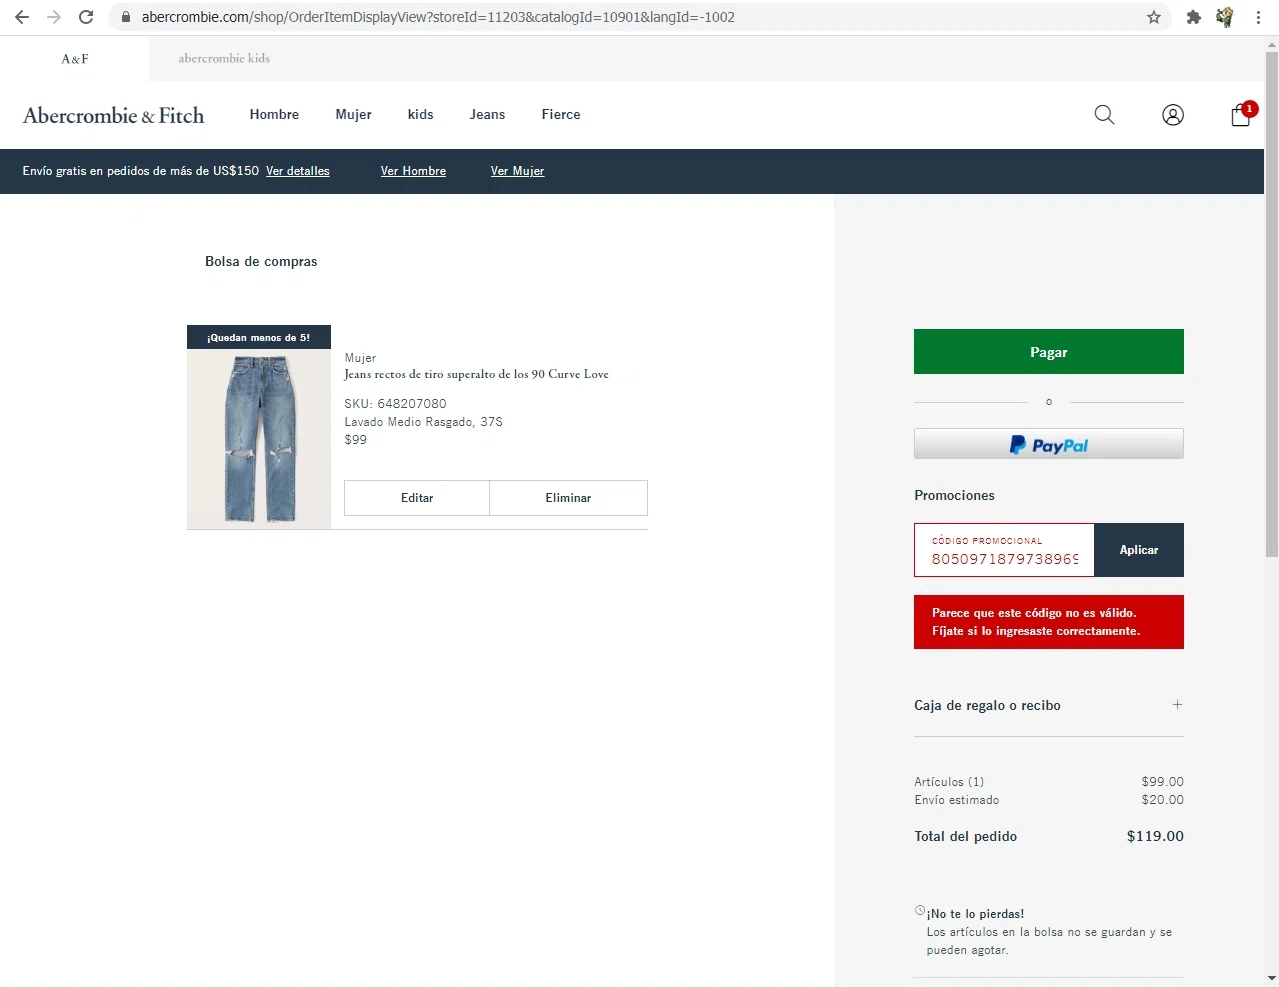Open the Hombre menu
The image size is (1279, 988).
pos(274,115)
